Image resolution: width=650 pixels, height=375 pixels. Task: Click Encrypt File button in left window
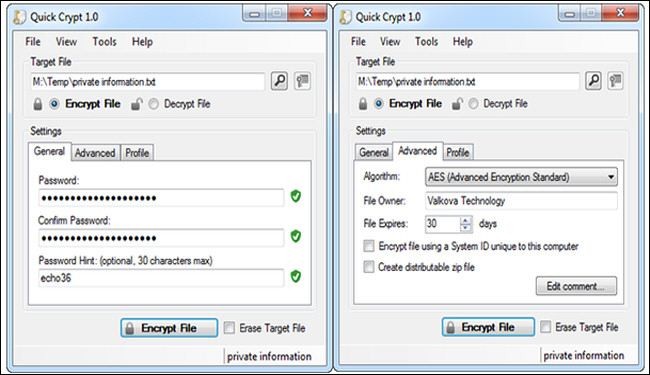coord(169,328)
